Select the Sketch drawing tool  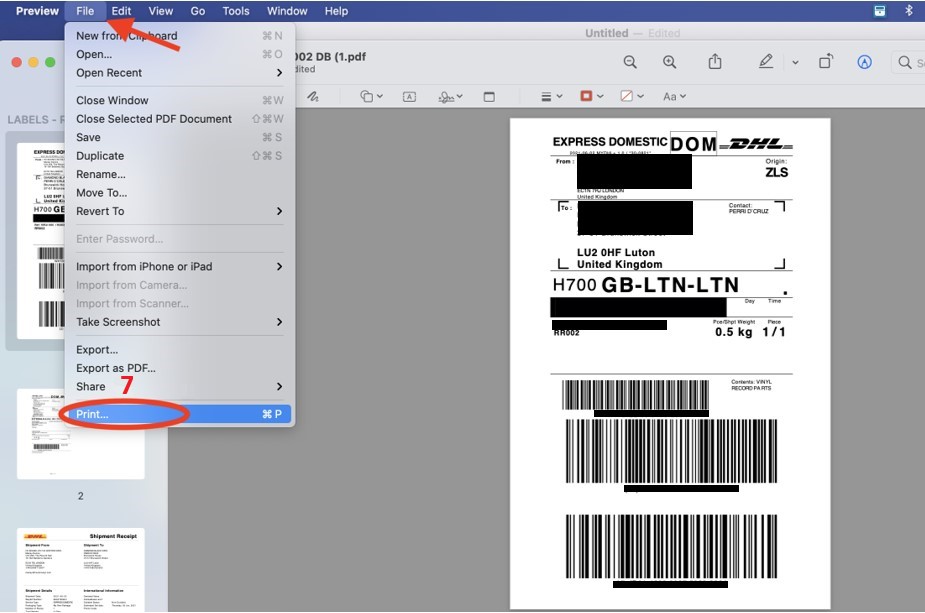pyautogui.click(x=313, y=97)
